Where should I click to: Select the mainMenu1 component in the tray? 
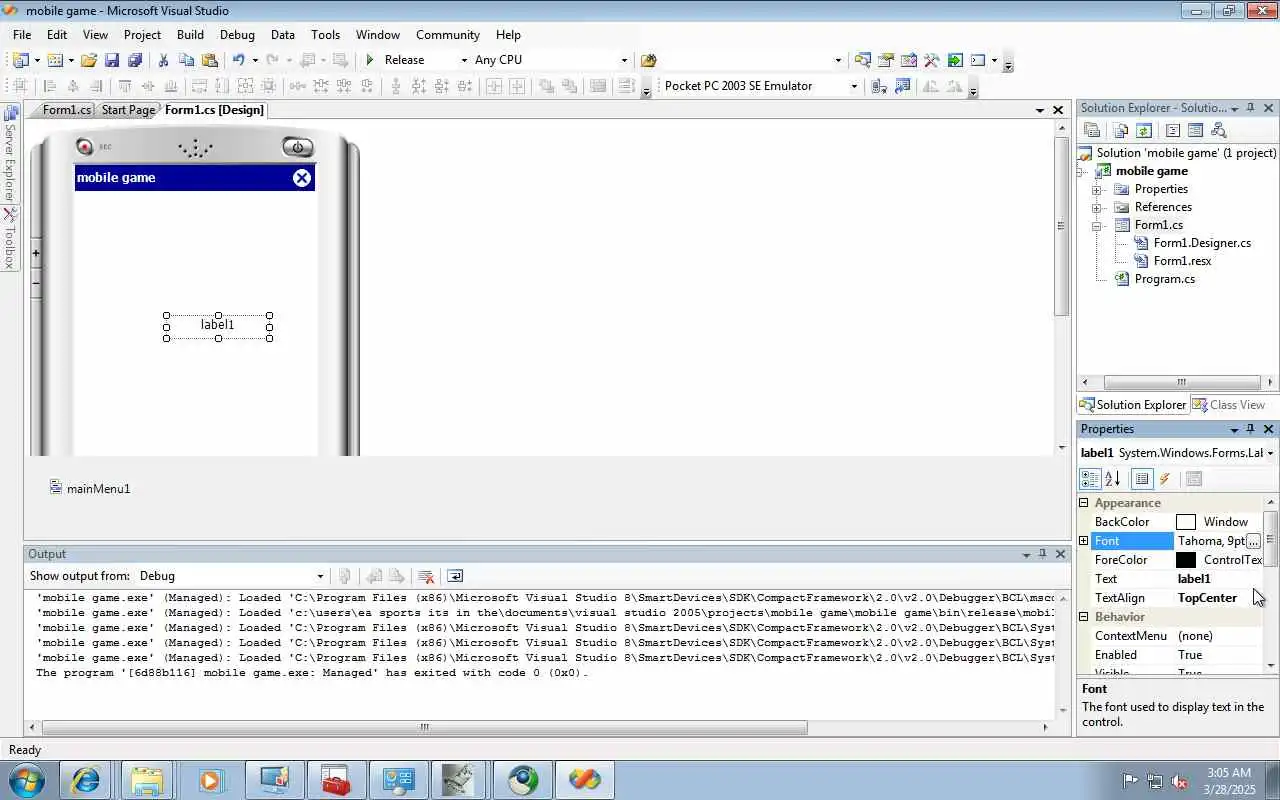point(90,488)
